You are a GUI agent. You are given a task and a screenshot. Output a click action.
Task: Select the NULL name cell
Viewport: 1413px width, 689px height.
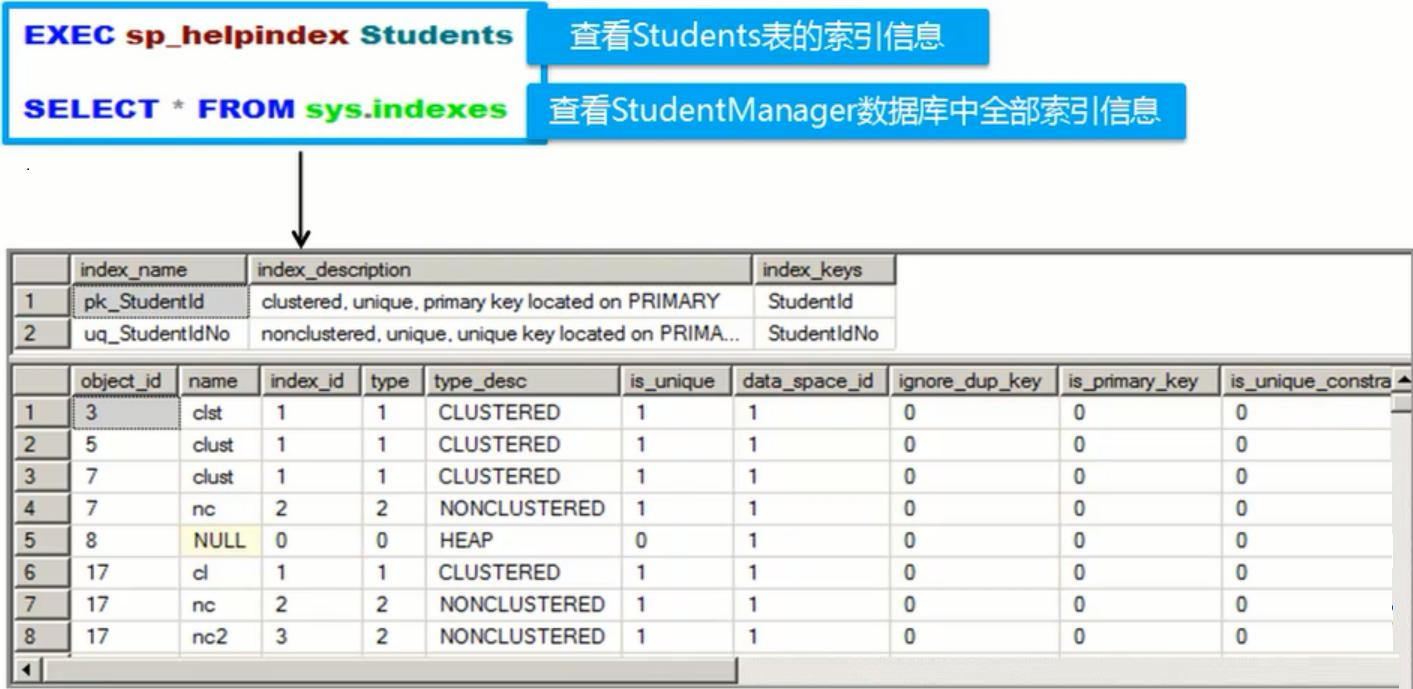219,541
